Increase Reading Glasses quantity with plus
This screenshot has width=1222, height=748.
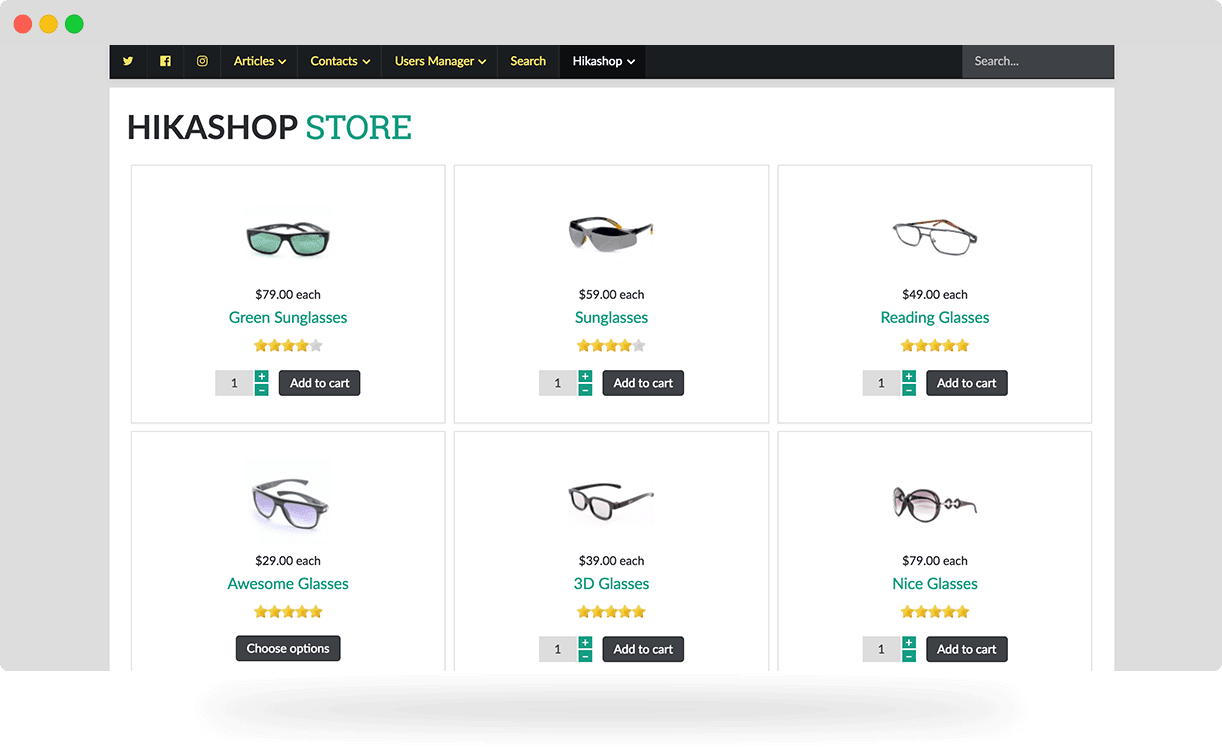(909, 377)
